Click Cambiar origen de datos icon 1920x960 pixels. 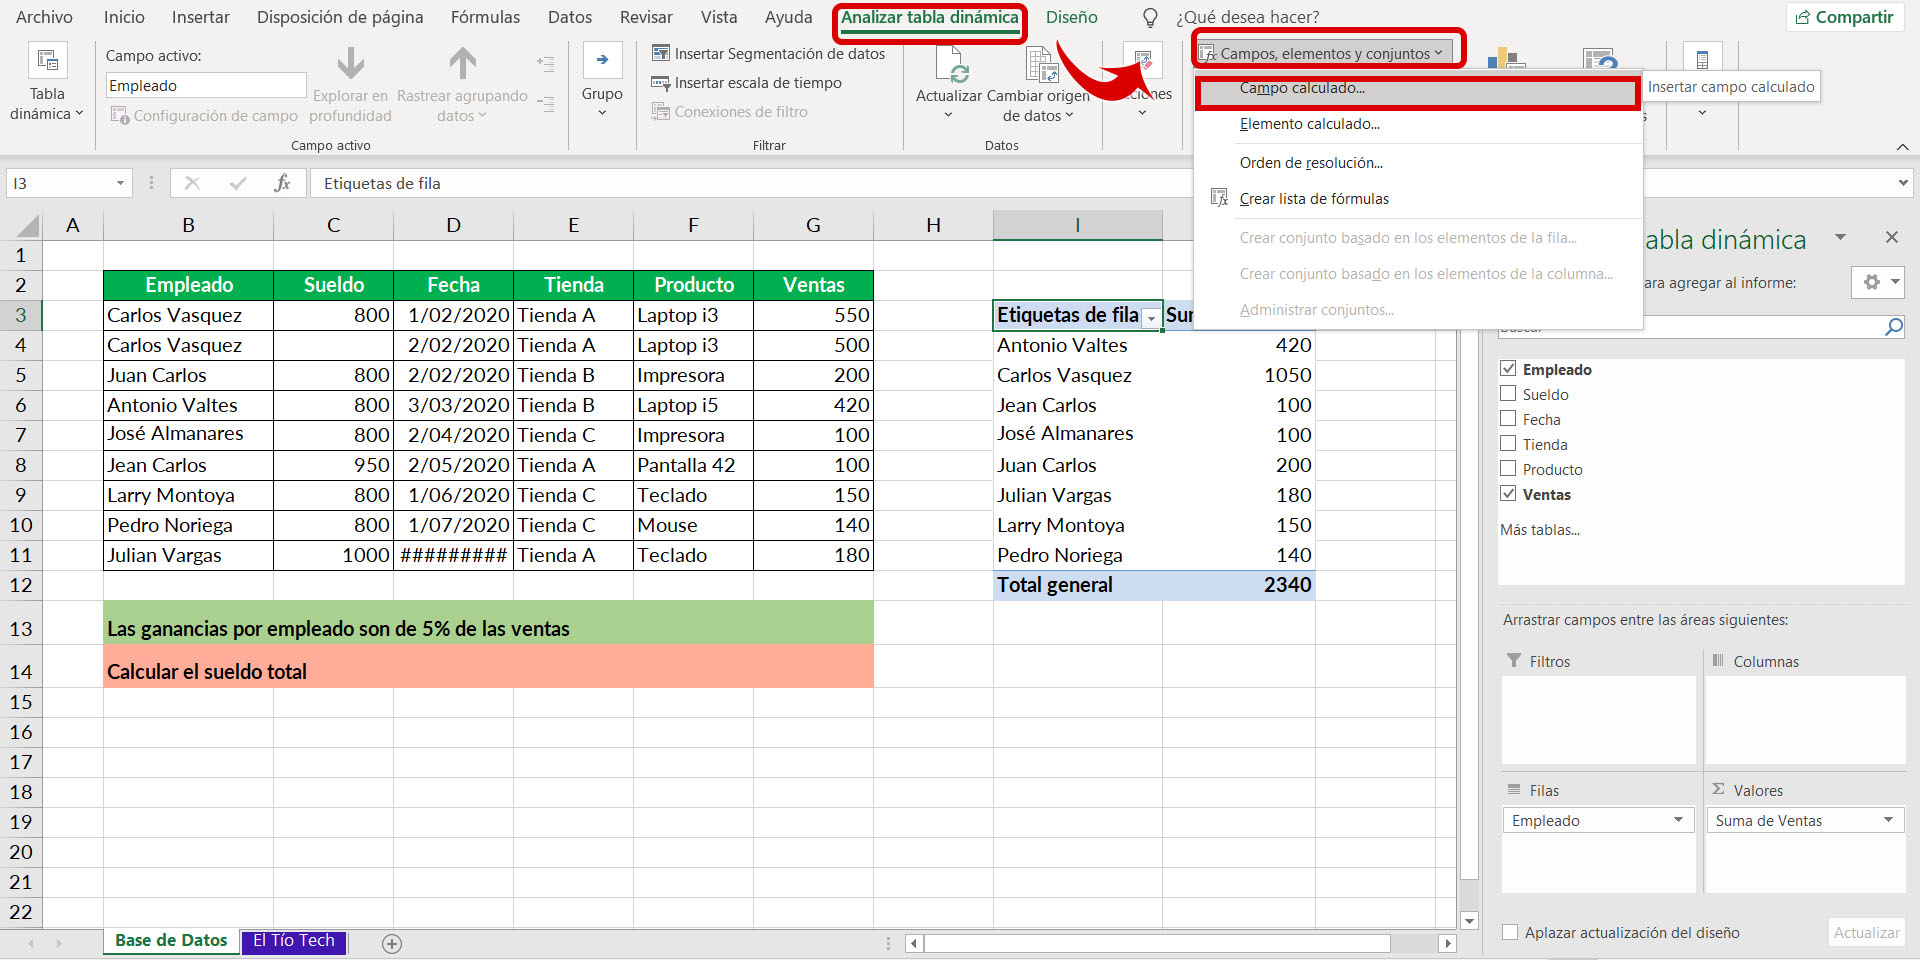coord(1040,65)
